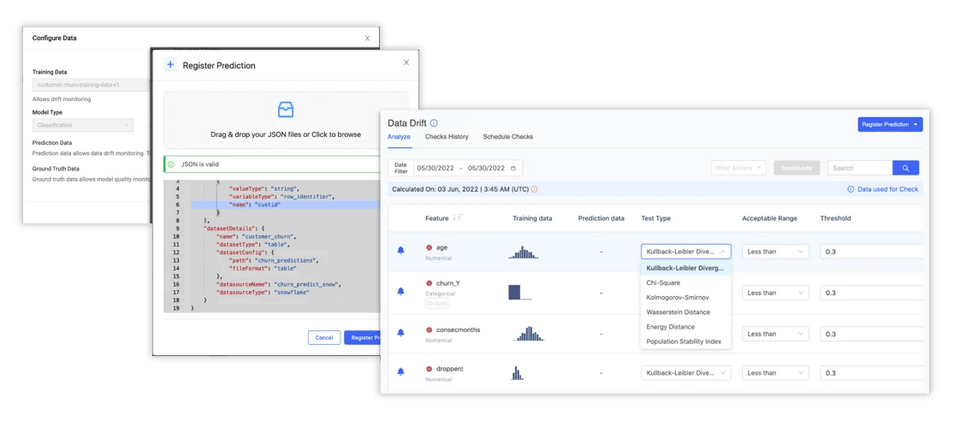This screenshot has height=428, width=960.
Task: Click the red status icon beside age
Action: pos(429,247)
